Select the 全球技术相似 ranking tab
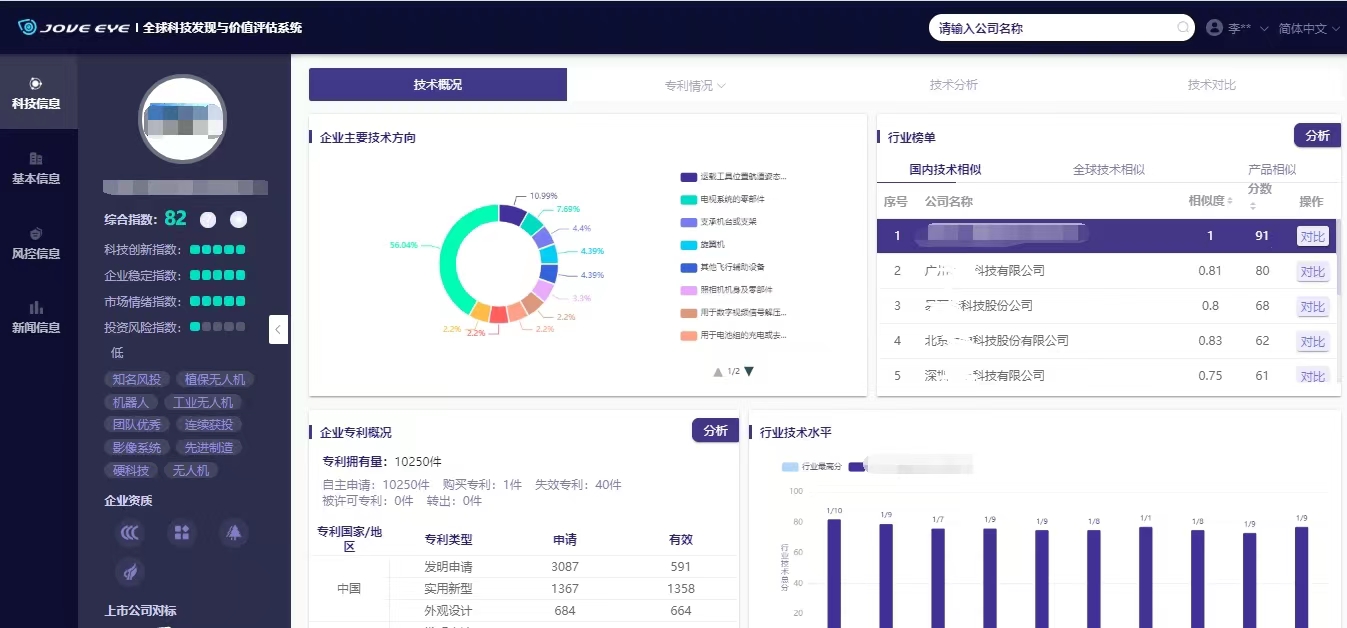 (1109, 169)
